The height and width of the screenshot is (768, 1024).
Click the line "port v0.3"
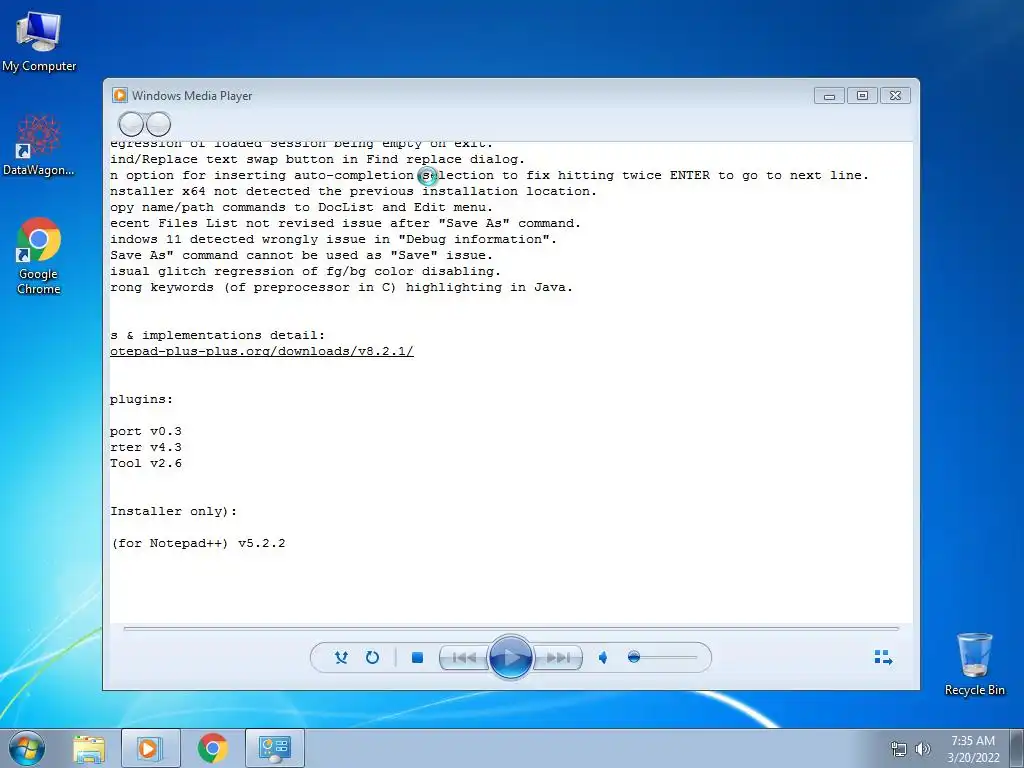[146, 431]
